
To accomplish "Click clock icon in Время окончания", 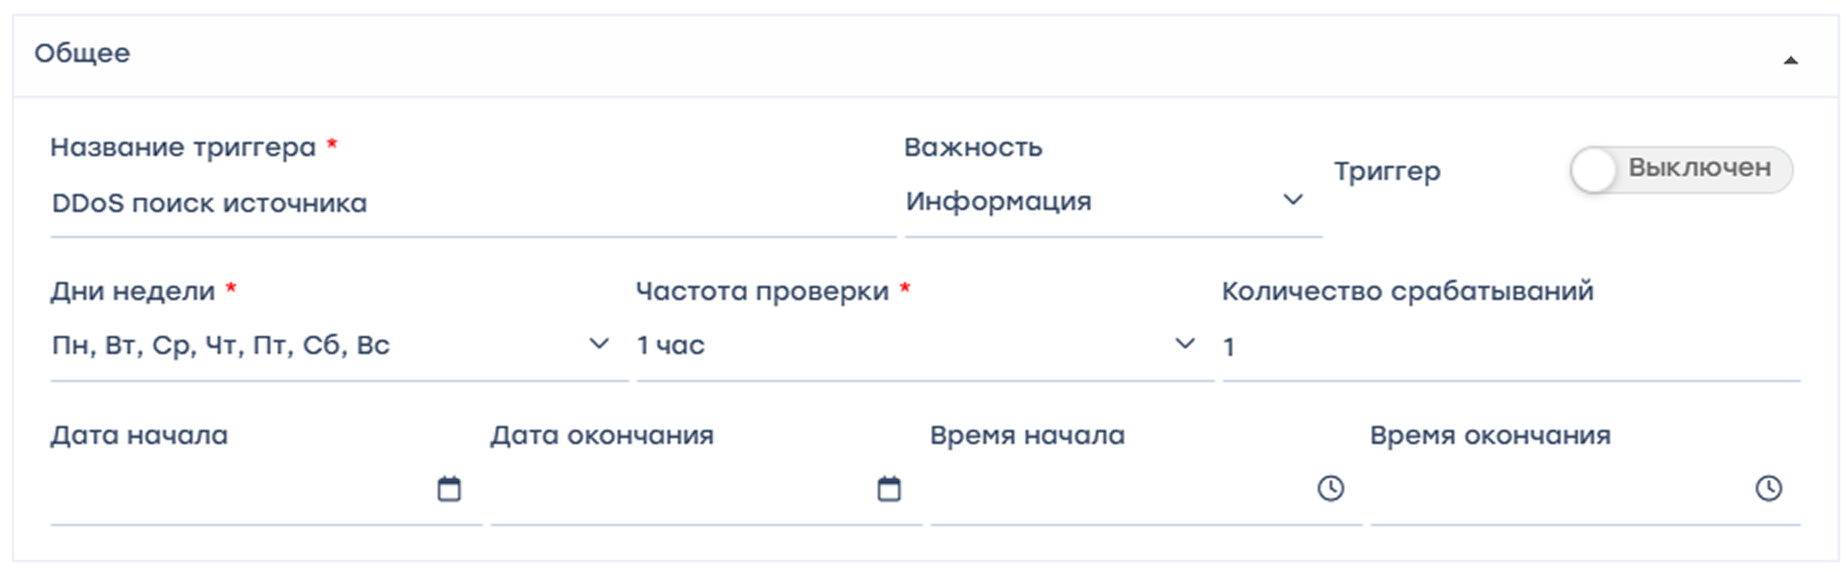I will (1768, 488).
